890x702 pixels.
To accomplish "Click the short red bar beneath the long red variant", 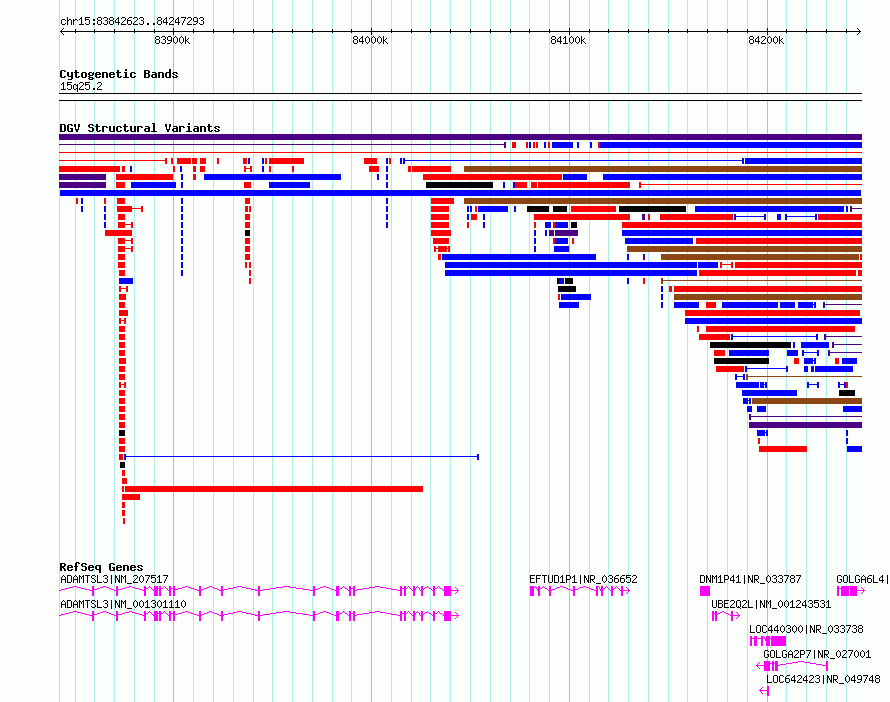I will point(131,497).
